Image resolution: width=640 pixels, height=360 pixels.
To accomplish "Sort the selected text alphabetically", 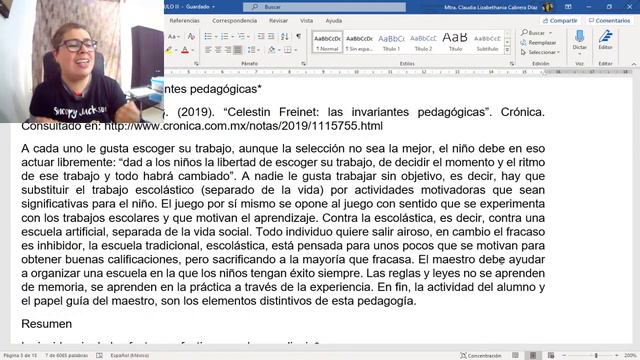I will tap(284, 37).
